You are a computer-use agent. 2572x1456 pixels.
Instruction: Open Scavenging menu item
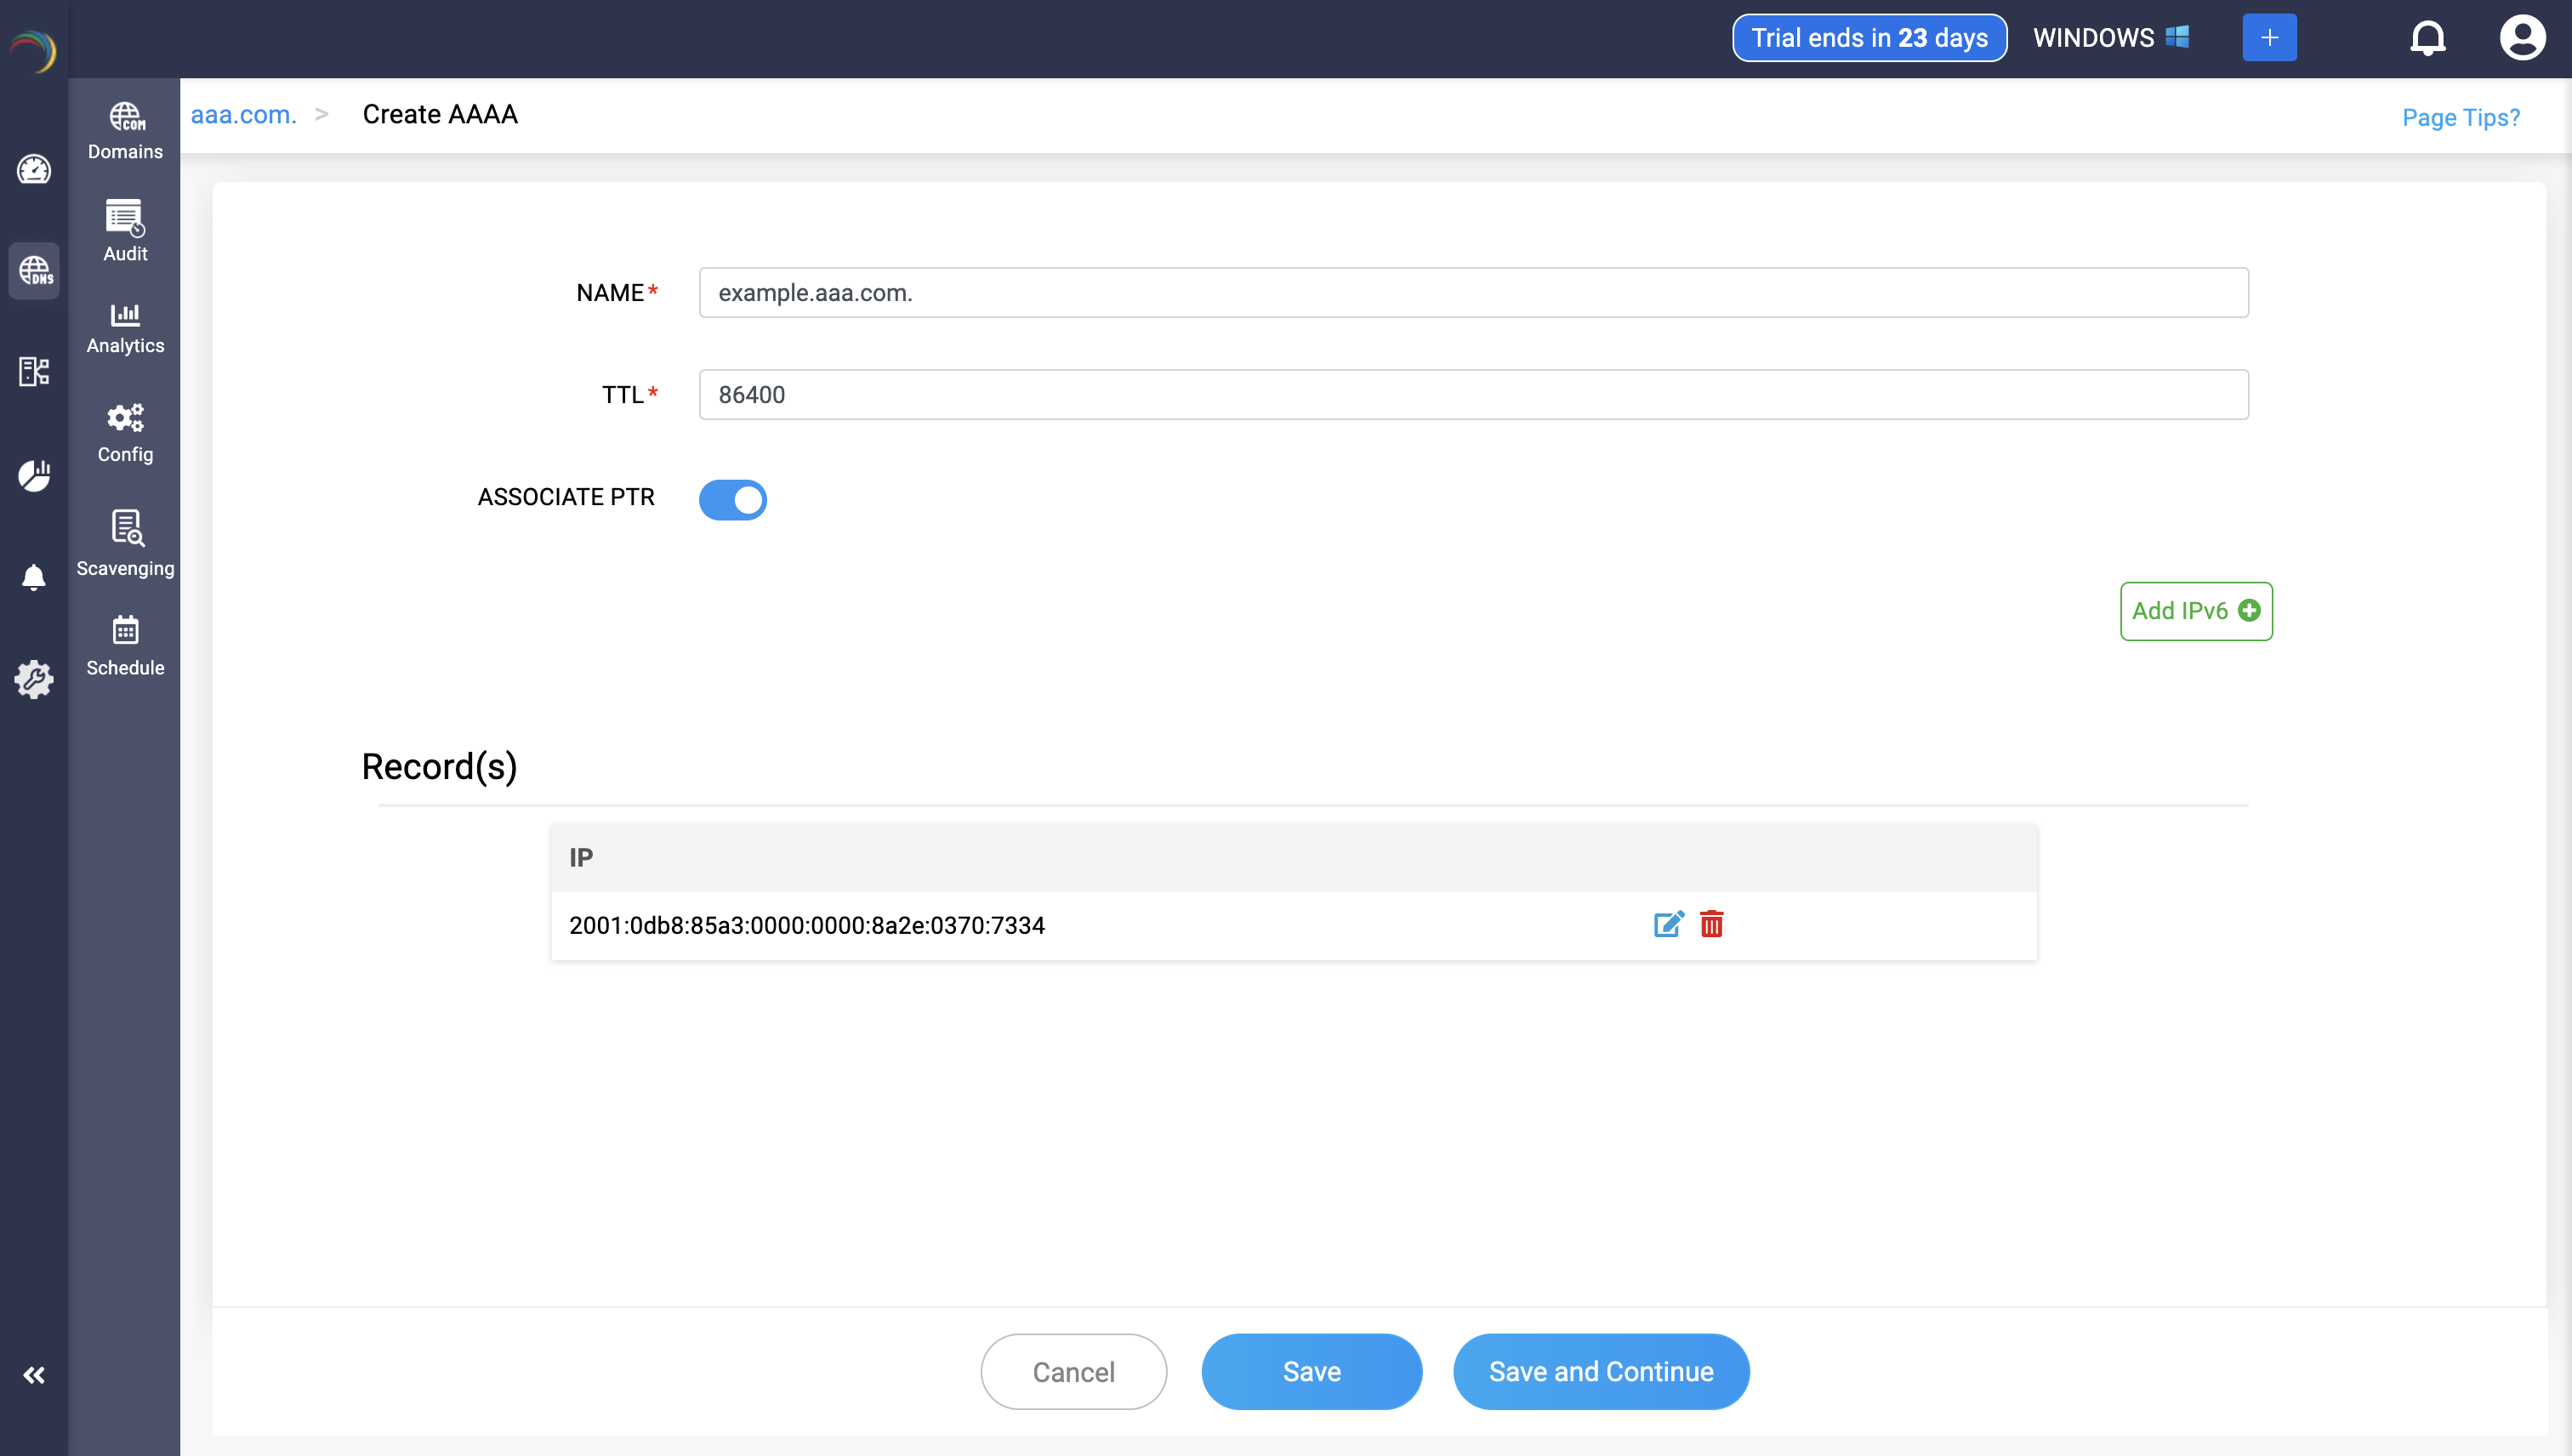tap(125, 543)
